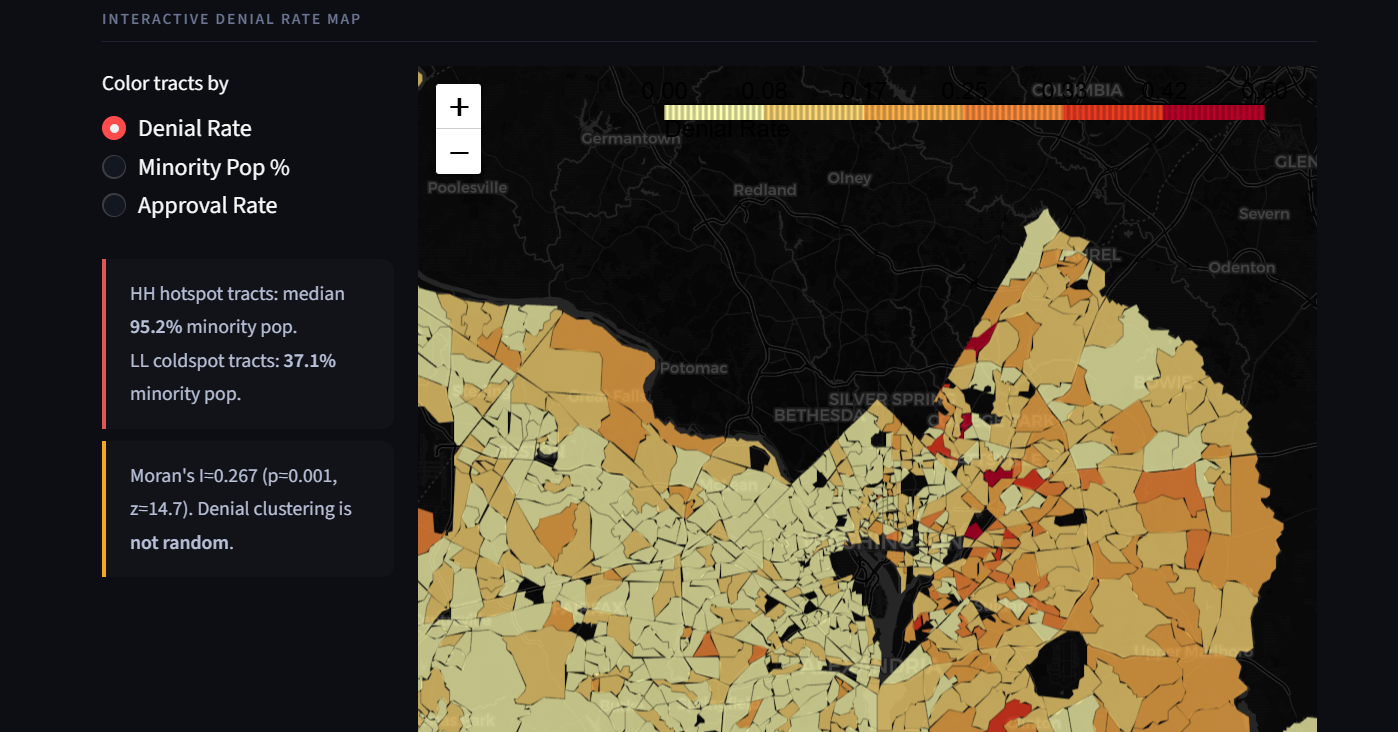Image resolution: width=1398 pixels, height=732 pixels.
Task: Select the Minority Pop % radio option
Action: 196,167
